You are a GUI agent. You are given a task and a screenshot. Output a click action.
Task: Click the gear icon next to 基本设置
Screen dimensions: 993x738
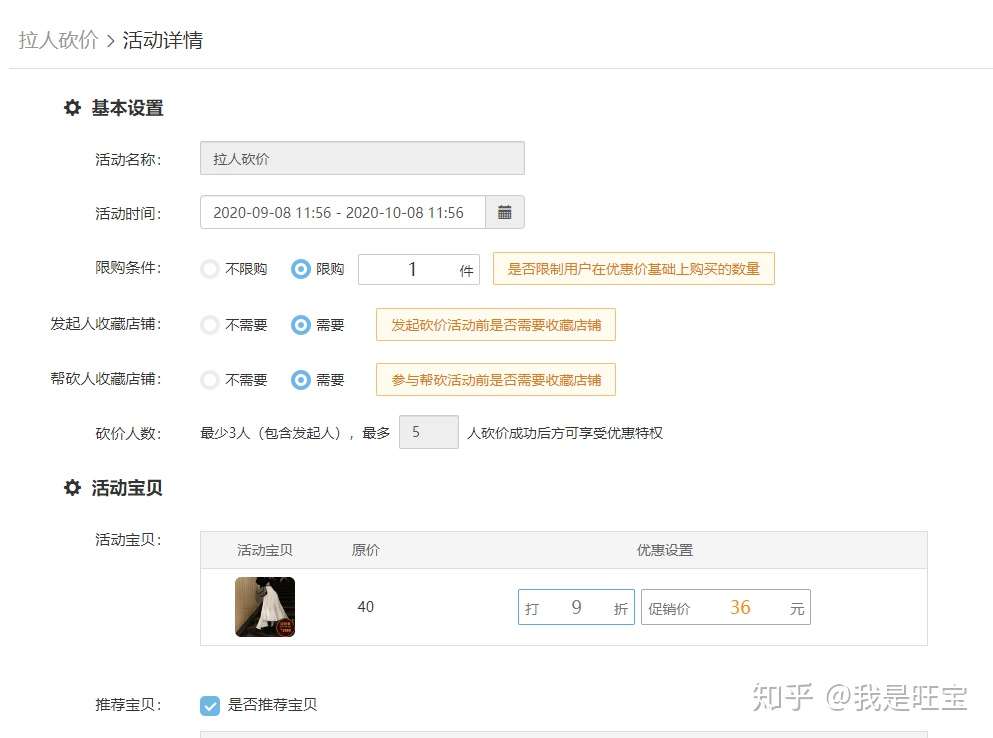tap(72, 108)
